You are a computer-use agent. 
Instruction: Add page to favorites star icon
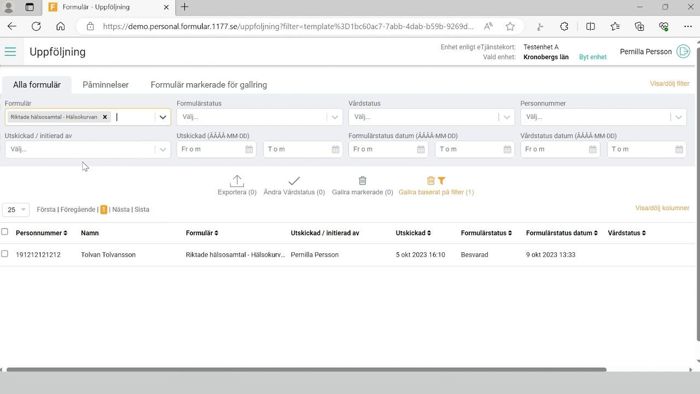pos(510,26)
